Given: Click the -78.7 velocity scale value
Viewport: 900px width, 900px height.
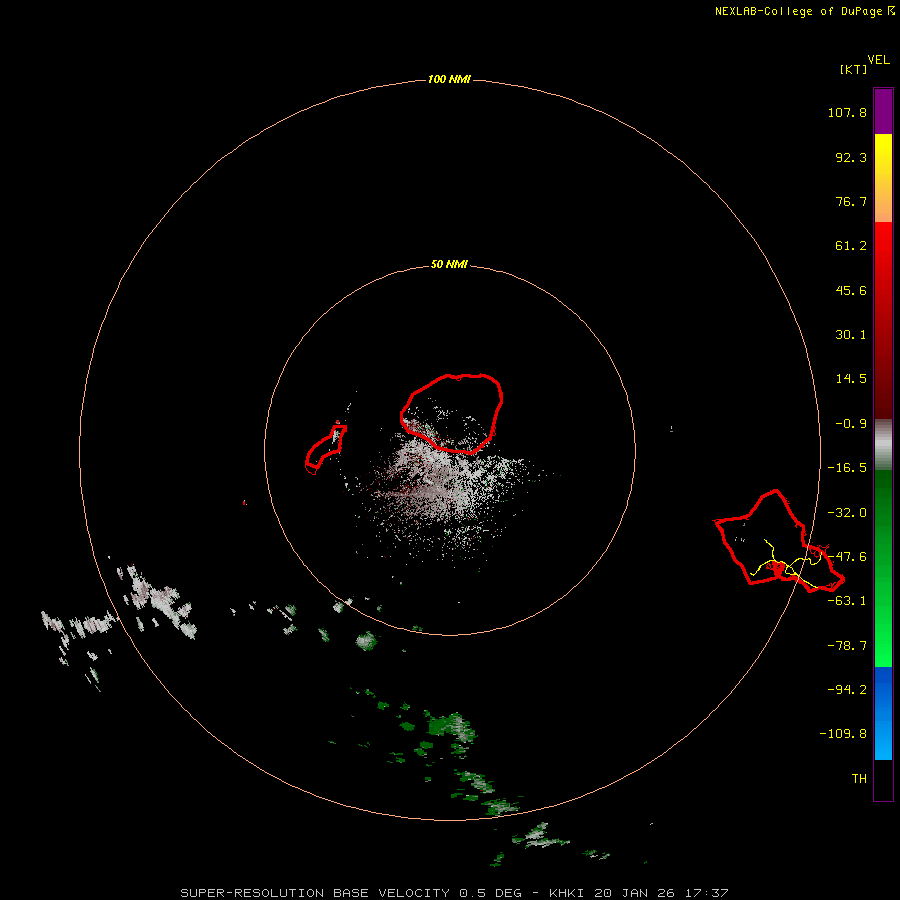Looking at the screenshot, I should click(847, 646).
